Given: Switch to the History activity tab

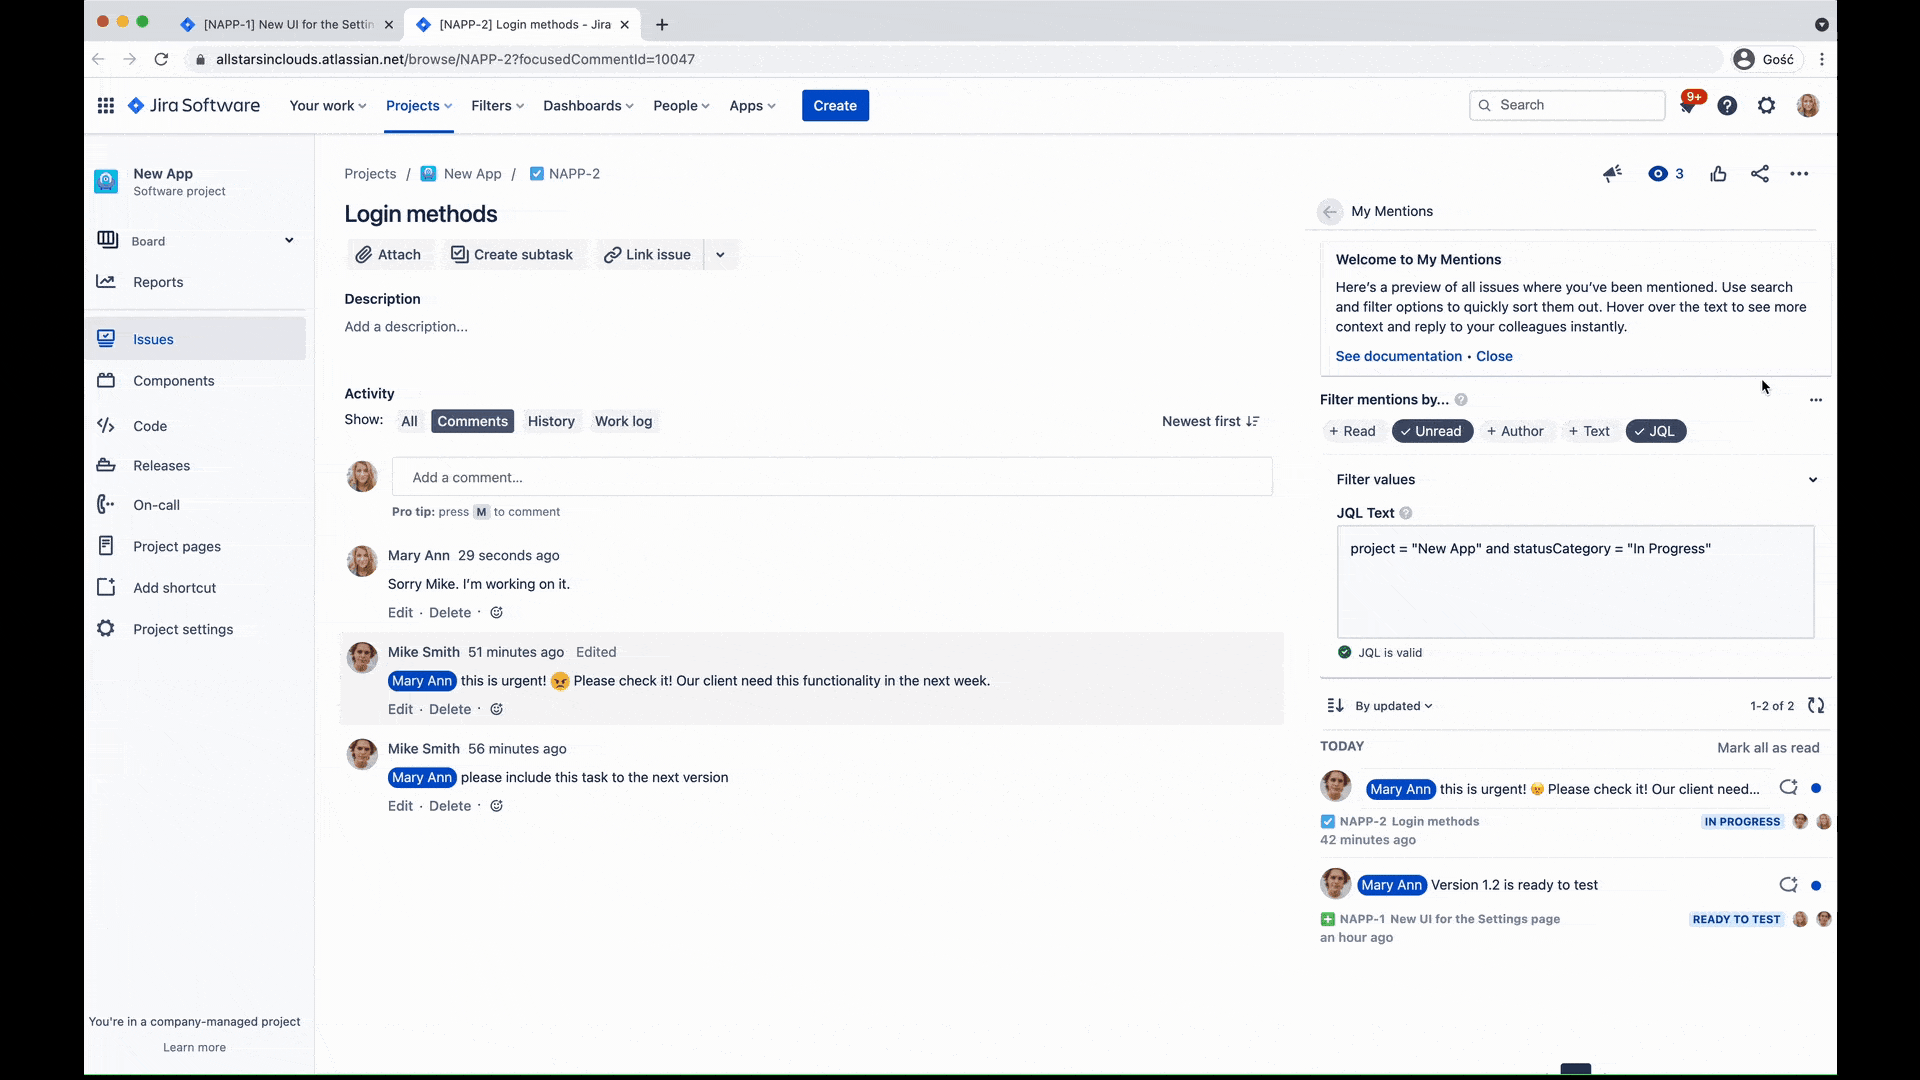Looking at the screenshot, I should [551, 421].
